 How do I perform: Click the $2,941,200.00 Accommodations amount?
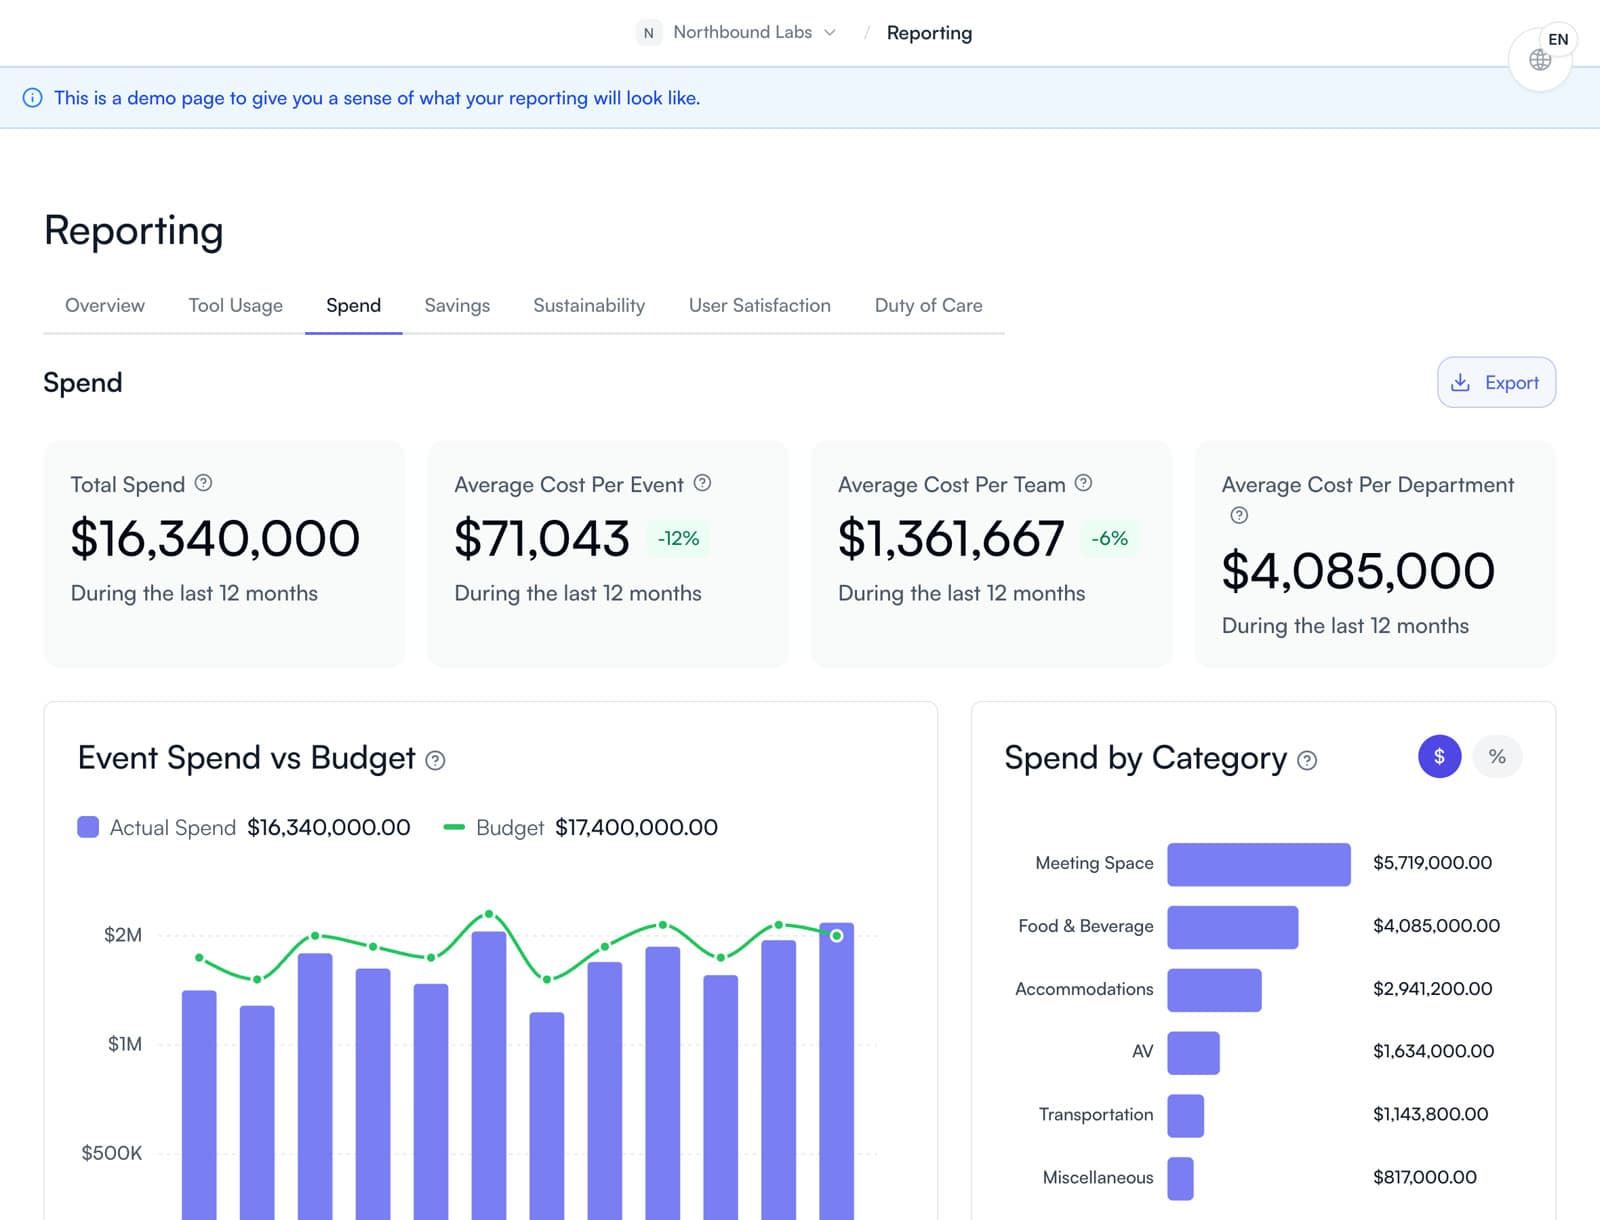1432,989
